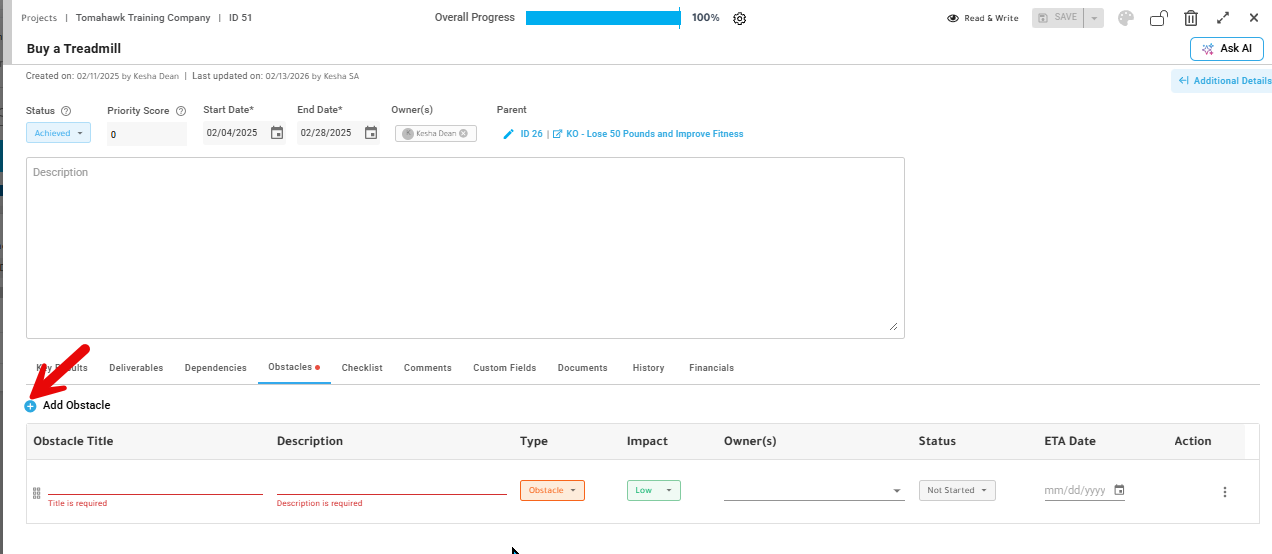
Task: Click the ETA Date mm/dd/yyyy field
Action: click(x=1077, y=491)
